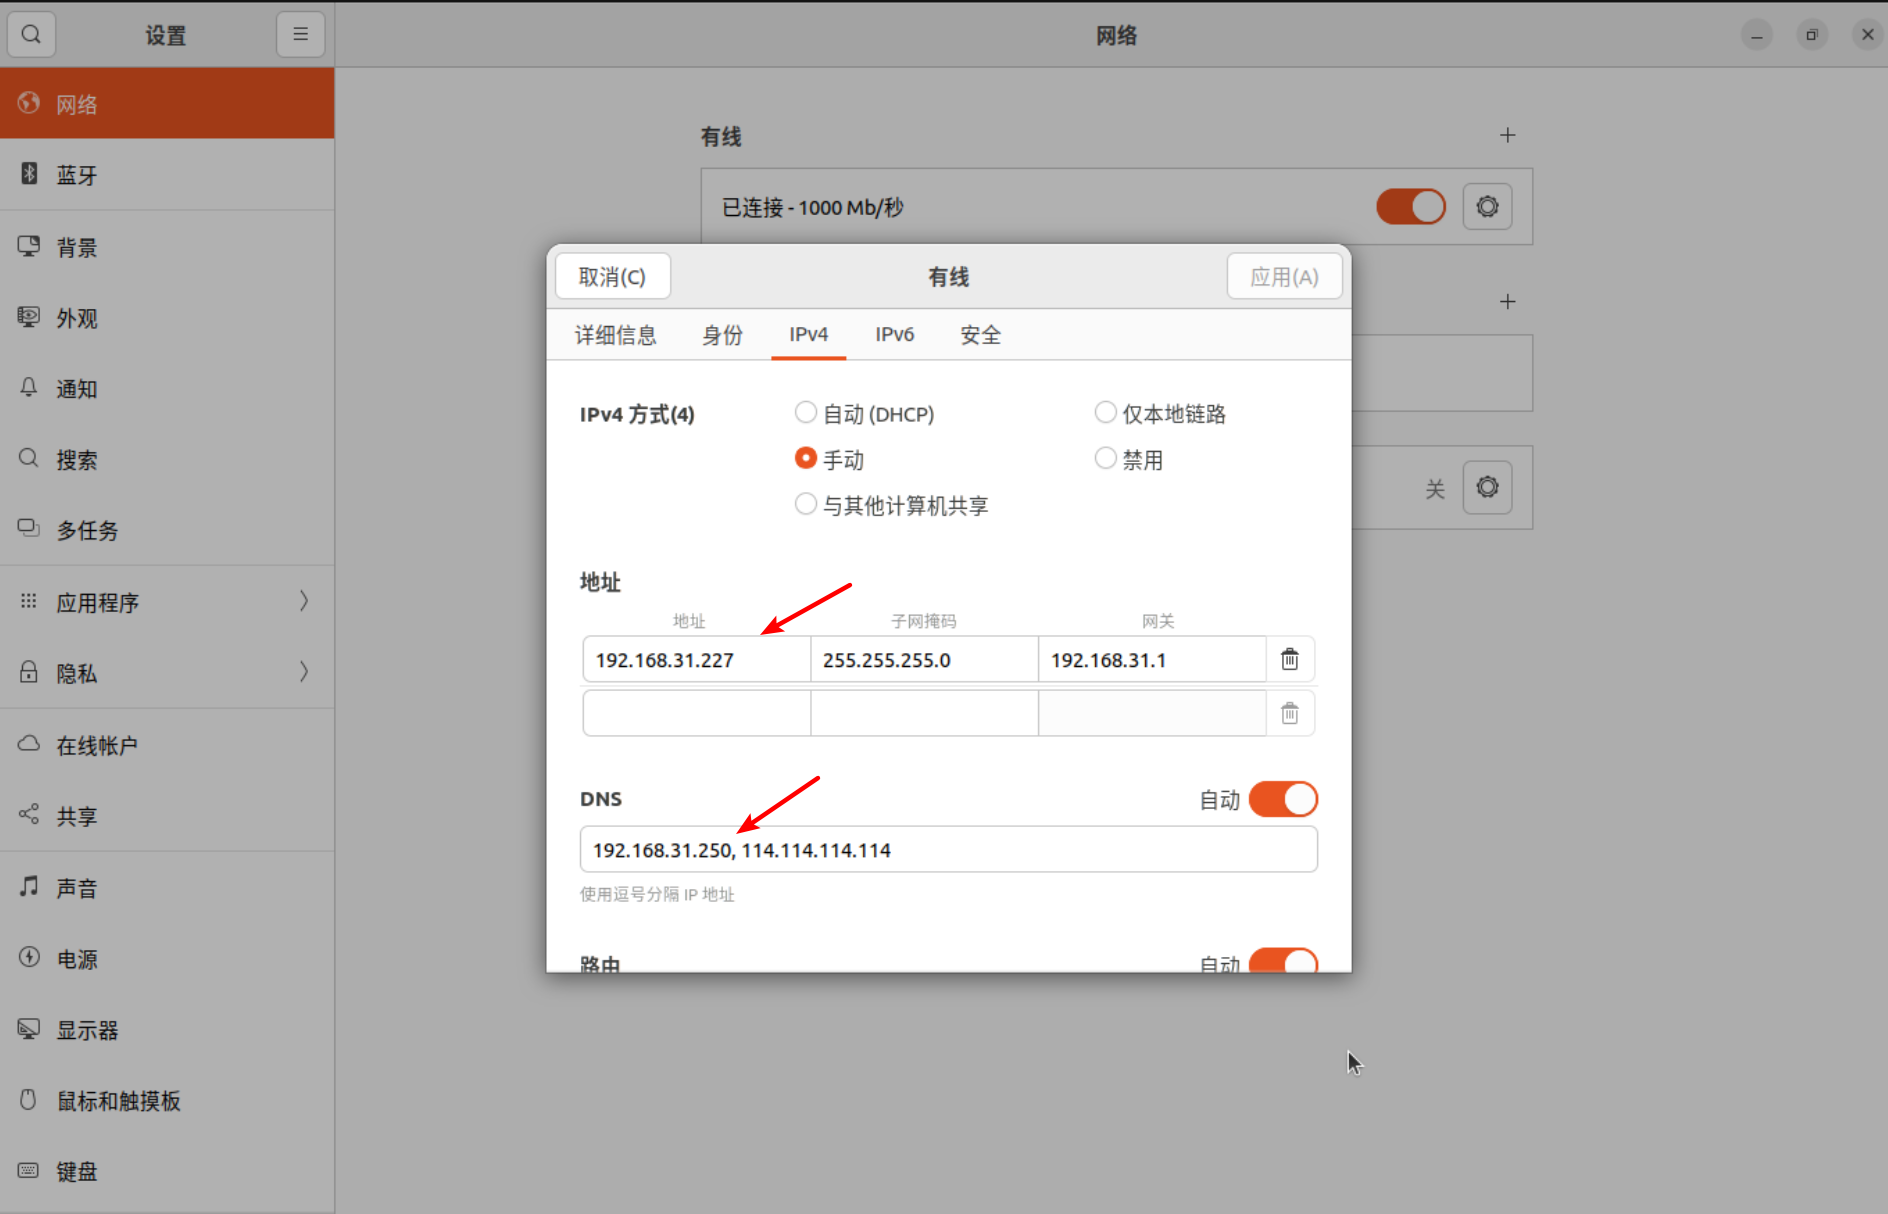Open 外观 settings in sidebar

coord(167,317)
